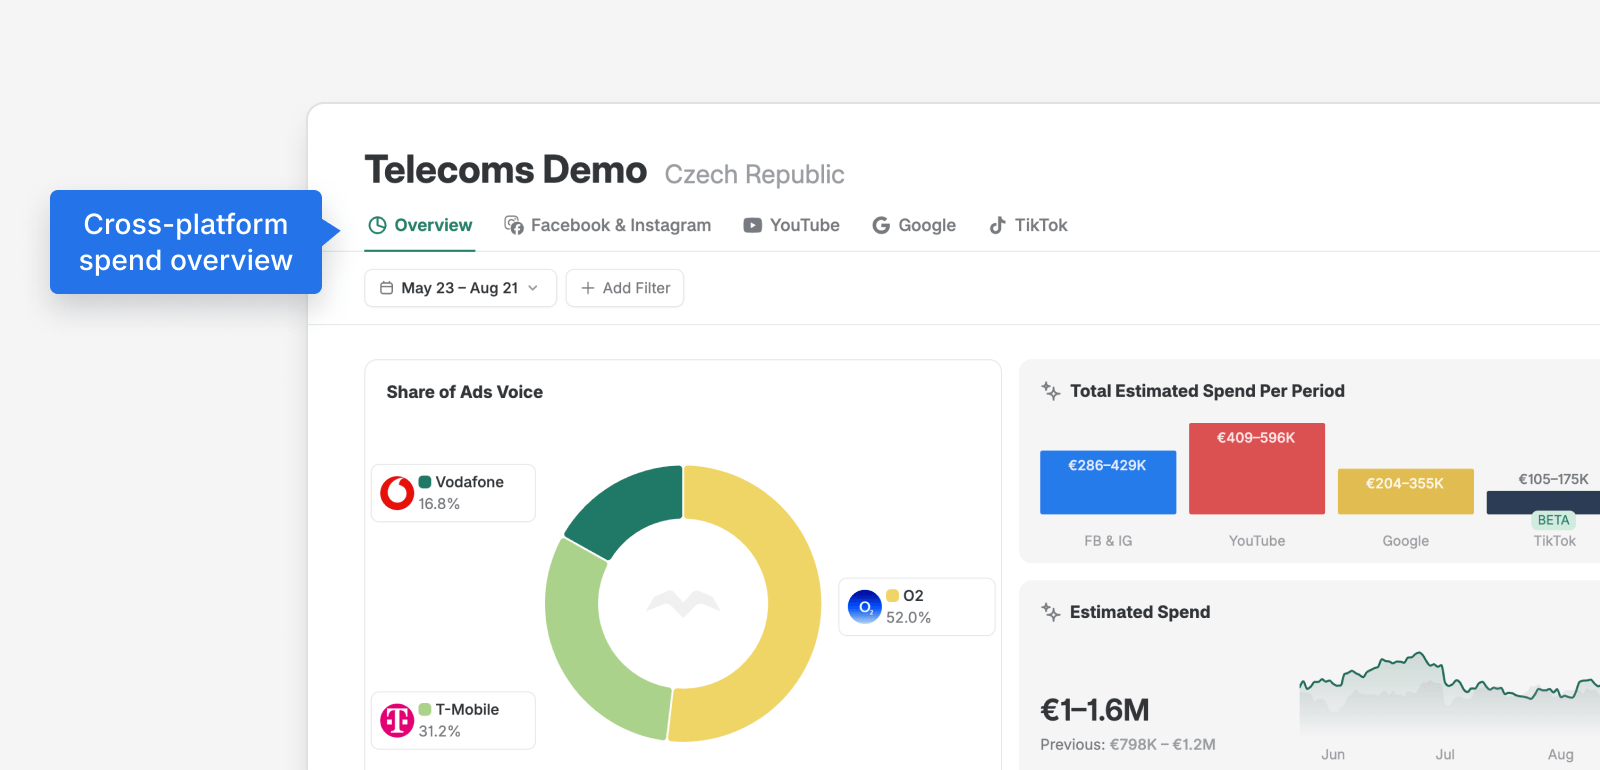Click the Czech Republic label
The width and height of the screenshot is (1600, 770).
[x=755, y=174]
